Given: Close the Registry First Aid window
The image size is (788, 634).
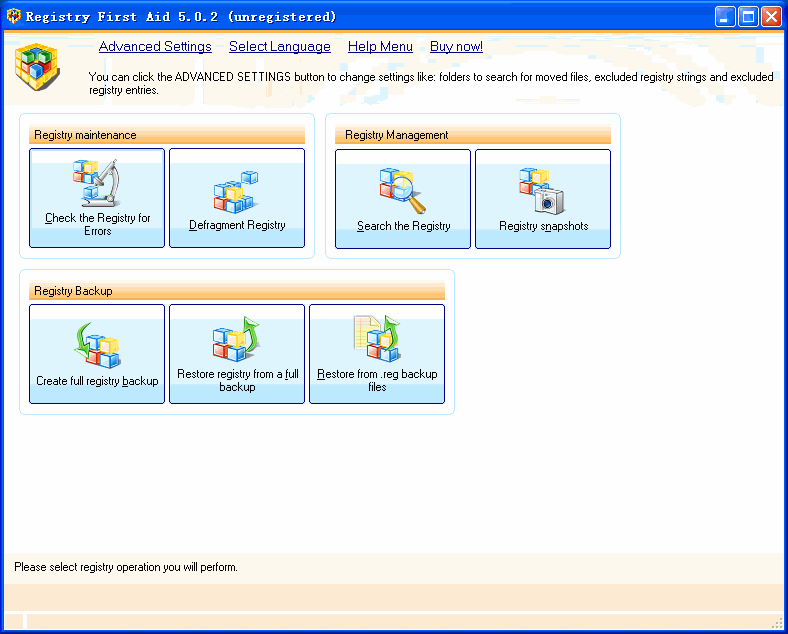Looking at the screenshot, I should pyautogui.click(x=771, y=17).
